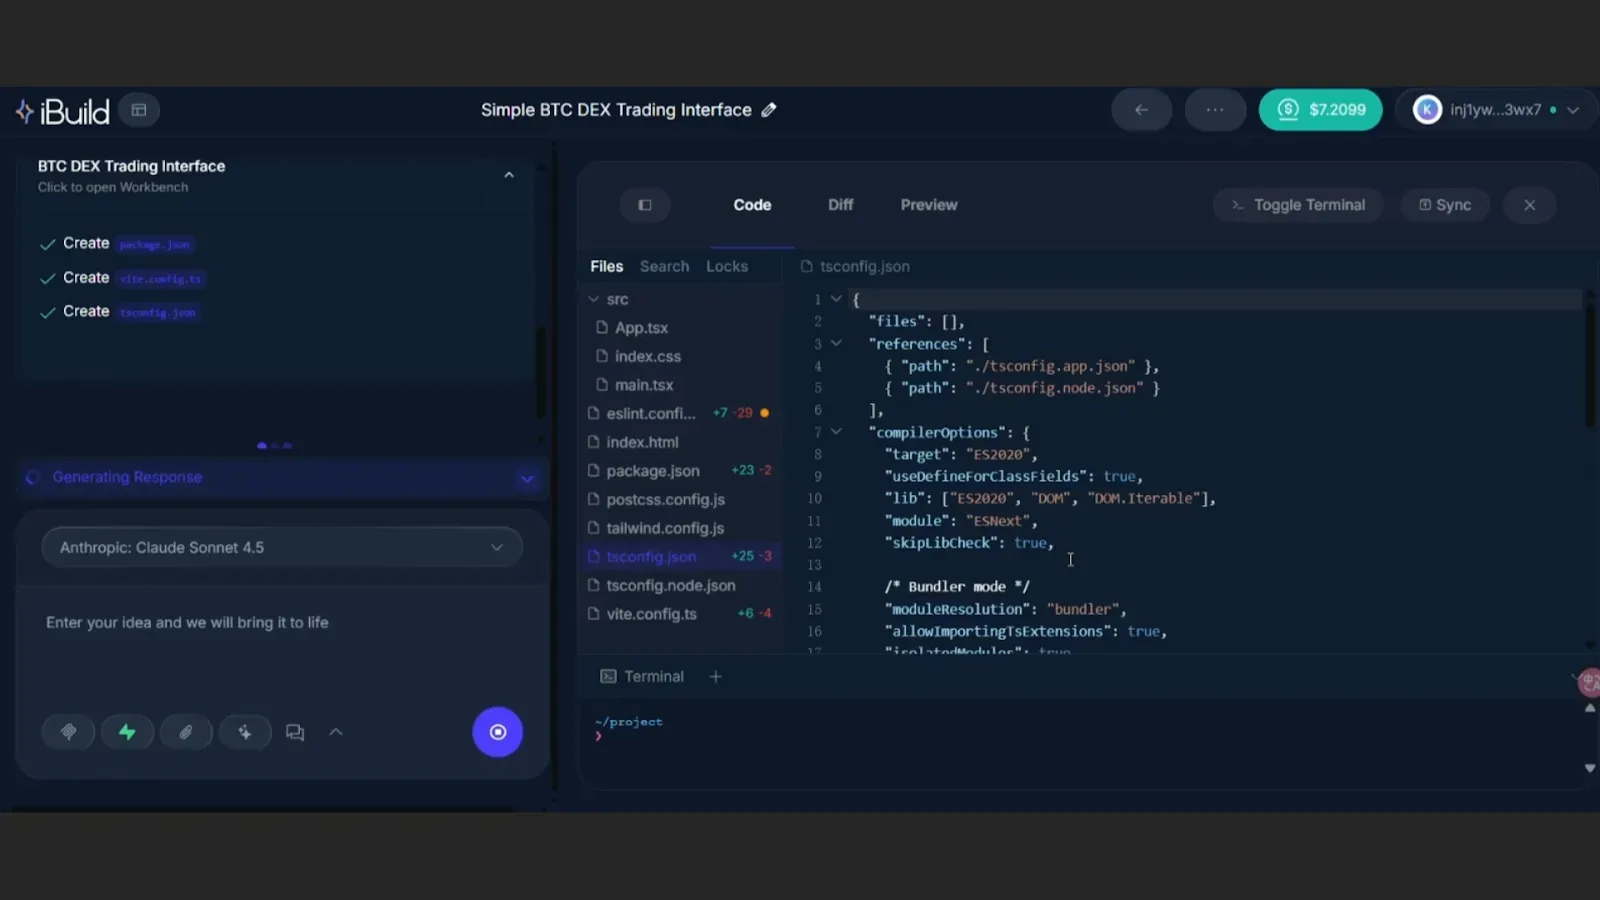Click the $7.2099 balance button
The image size is (1600, 900).
[x=1320, y=110]
